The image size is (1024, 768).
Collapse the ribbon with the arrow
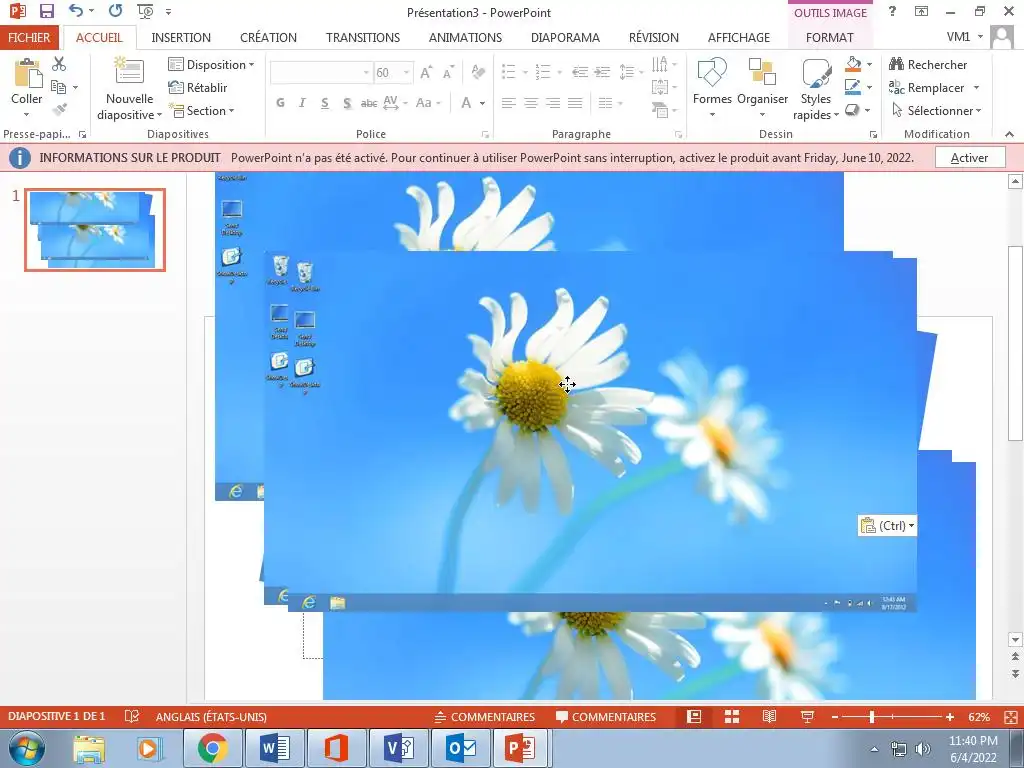pyautogui.click(x=1010, y=134)
